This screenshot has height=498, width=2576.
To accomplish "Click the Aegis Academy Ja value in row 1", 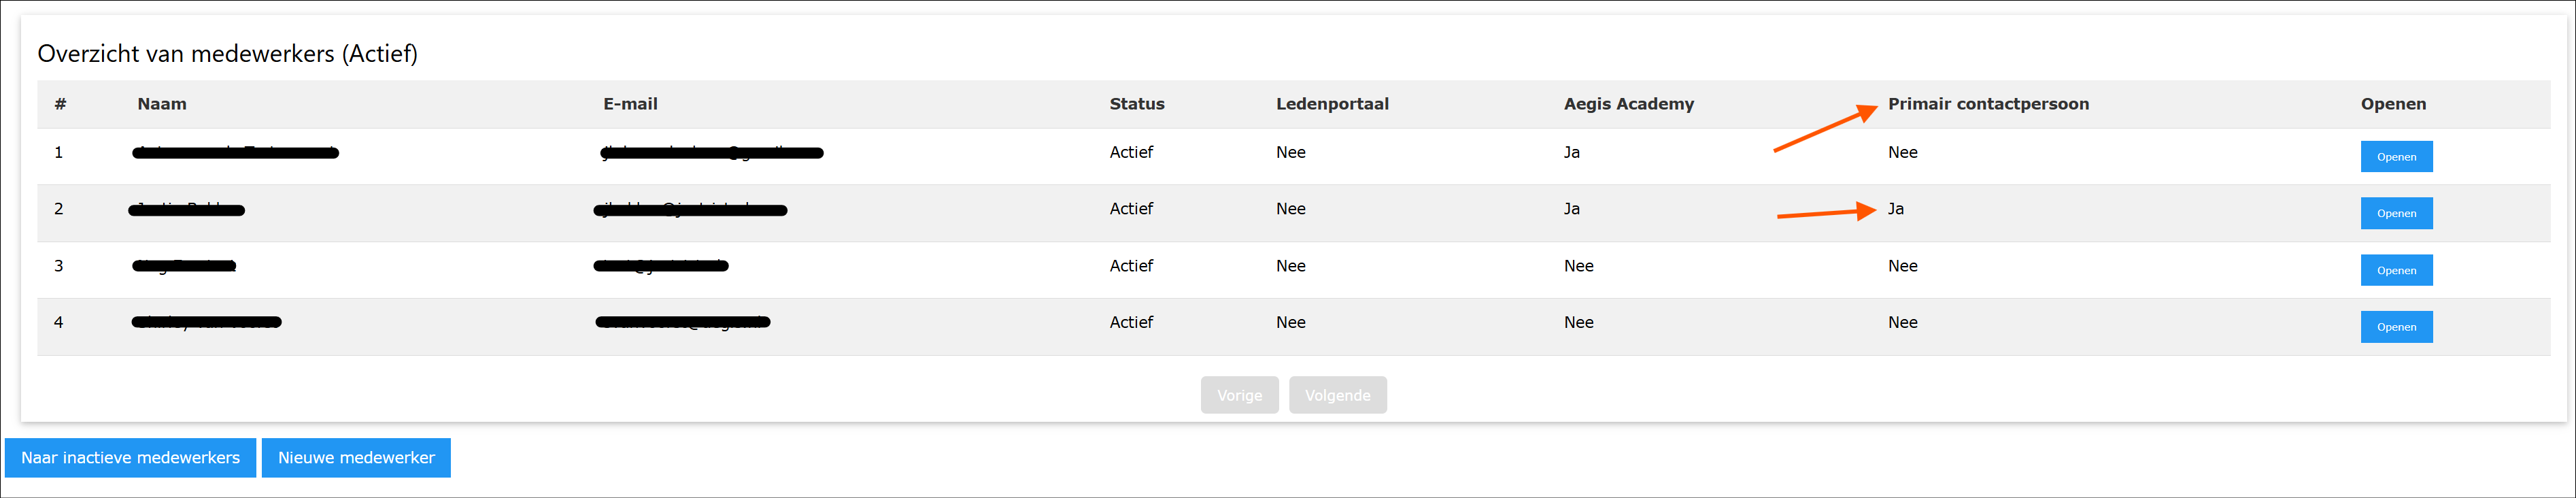I will (x=1572, y=152).
